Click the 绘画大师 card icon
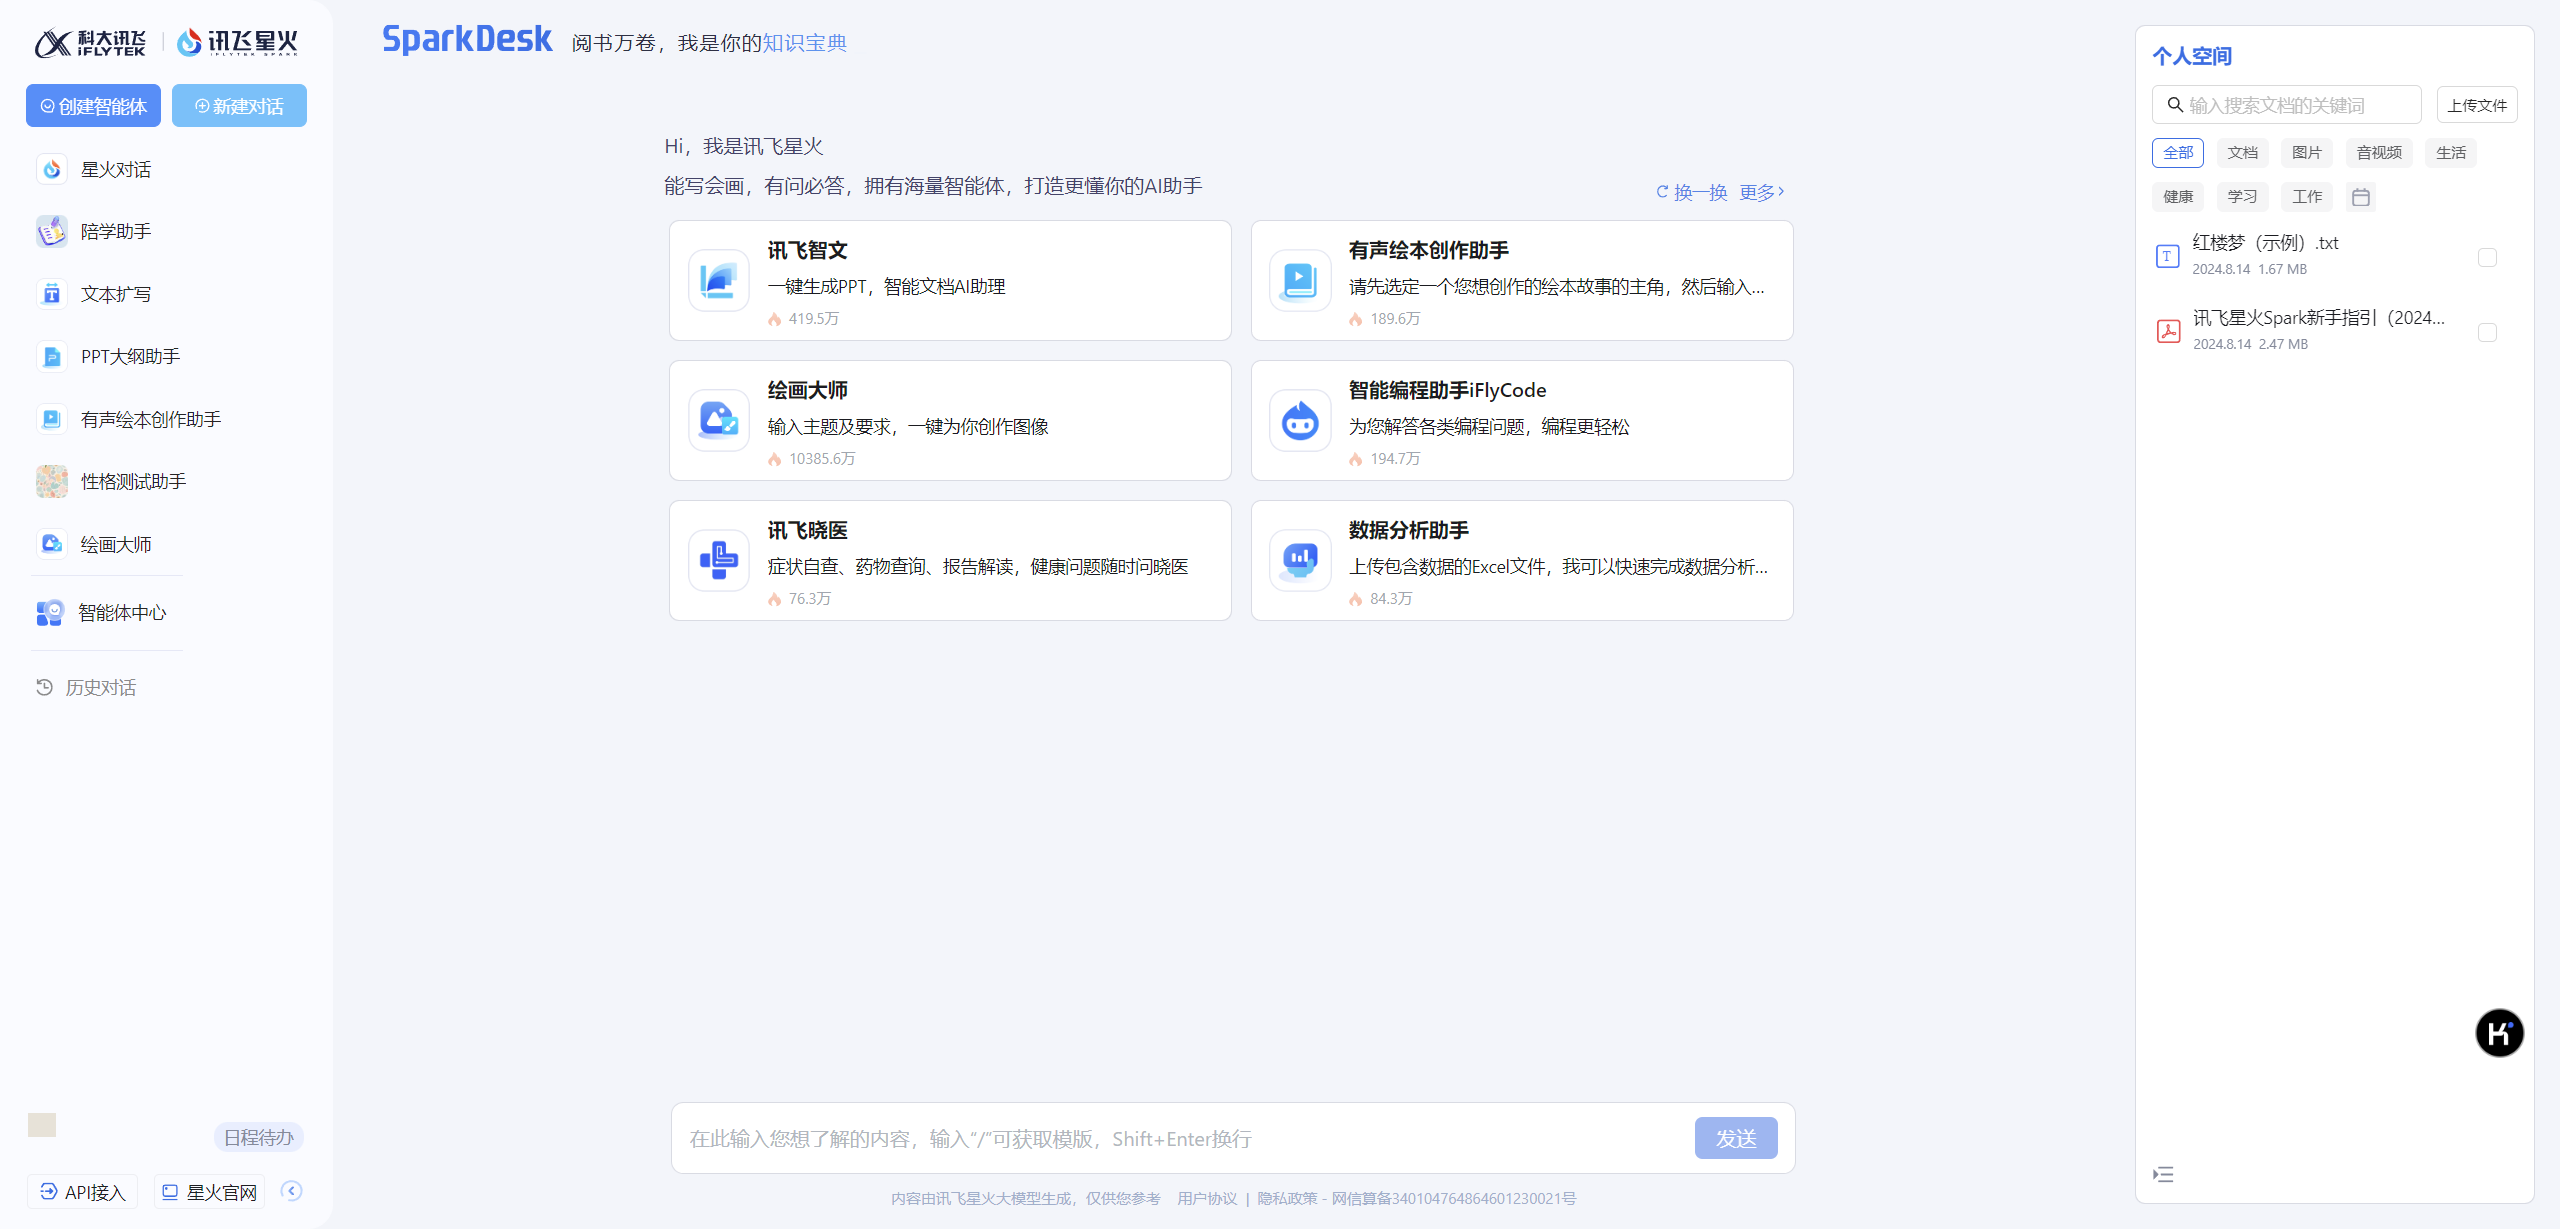This screenshot has width=2560, height=1229. click(718, 420)
